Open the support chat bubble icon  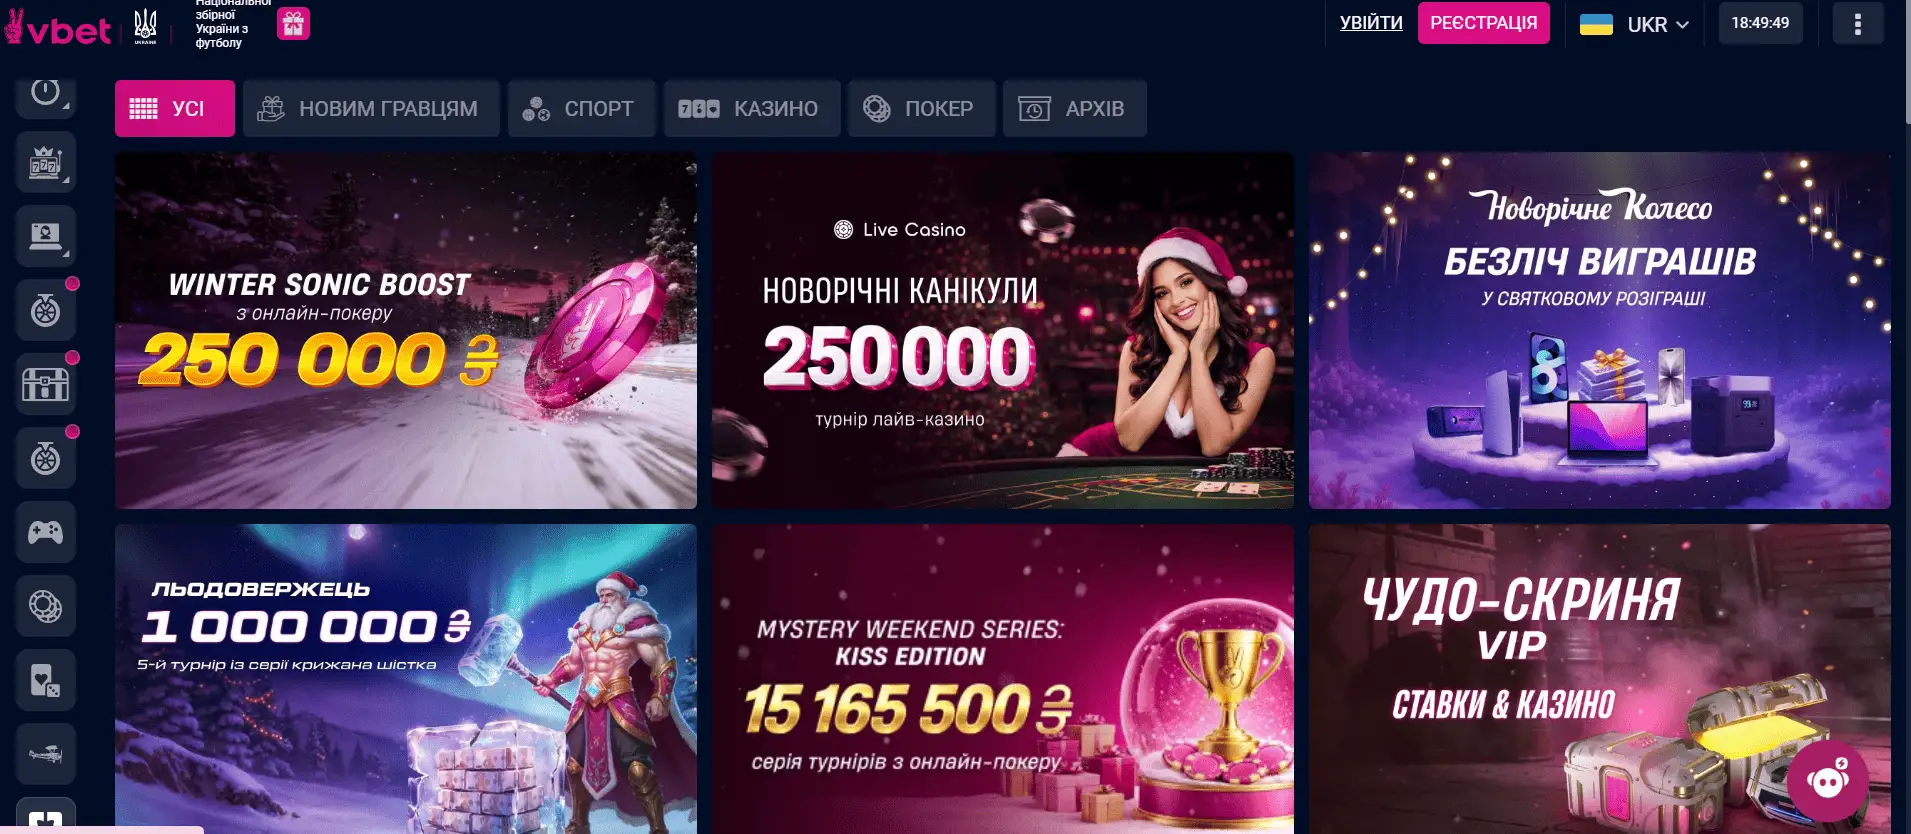1828,781
